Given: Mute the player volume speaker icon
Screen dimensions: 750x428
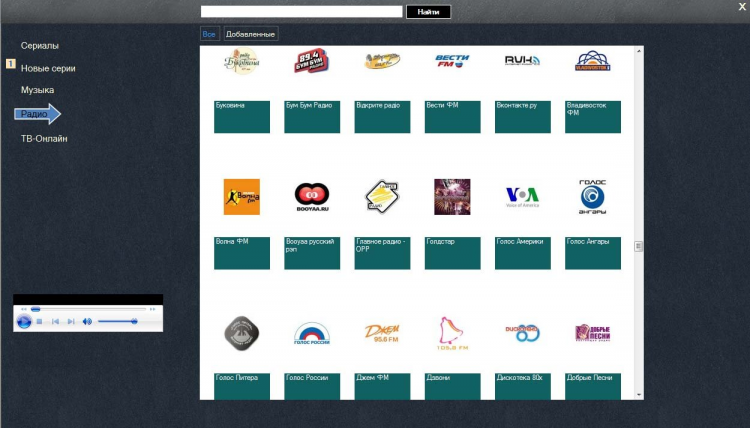Looking at the screenshot, I should coord(87,321).
